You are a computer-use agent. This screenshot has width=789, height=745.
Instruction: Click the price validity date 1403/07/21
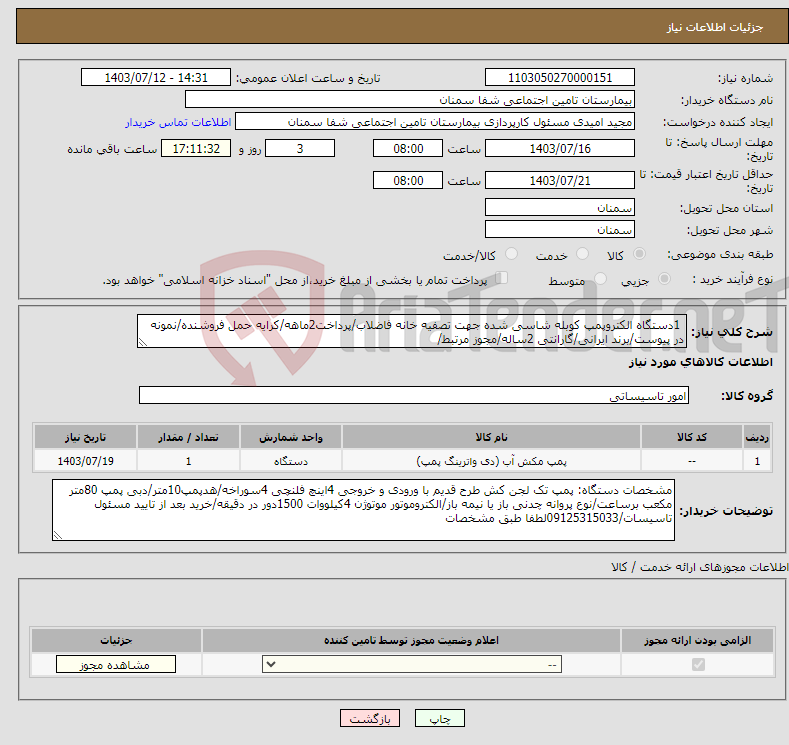click(x=560, y=180)
